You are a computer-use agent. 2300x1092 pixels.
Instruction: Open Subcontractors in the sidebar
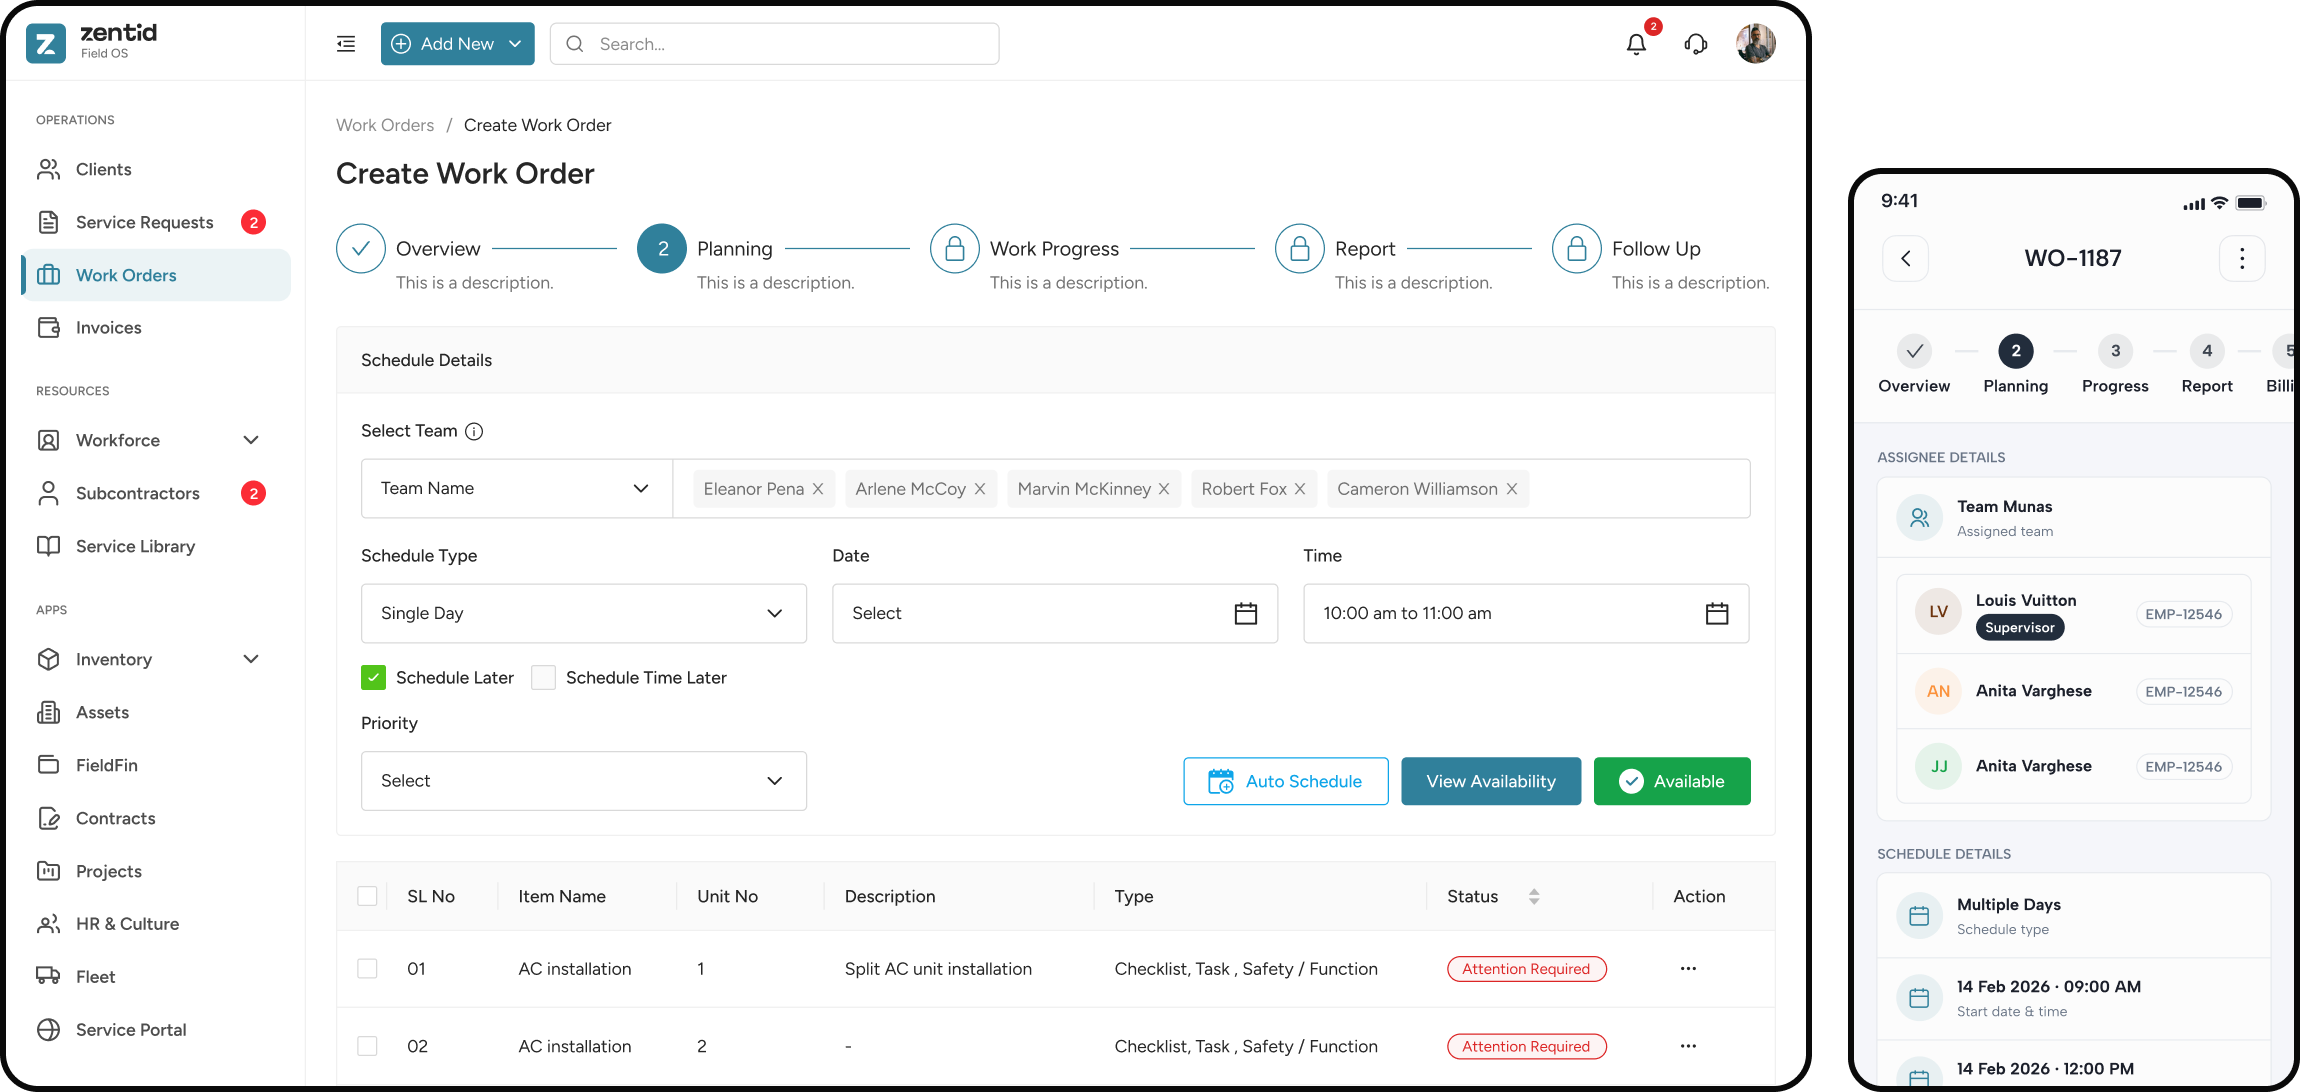[155, 493]
